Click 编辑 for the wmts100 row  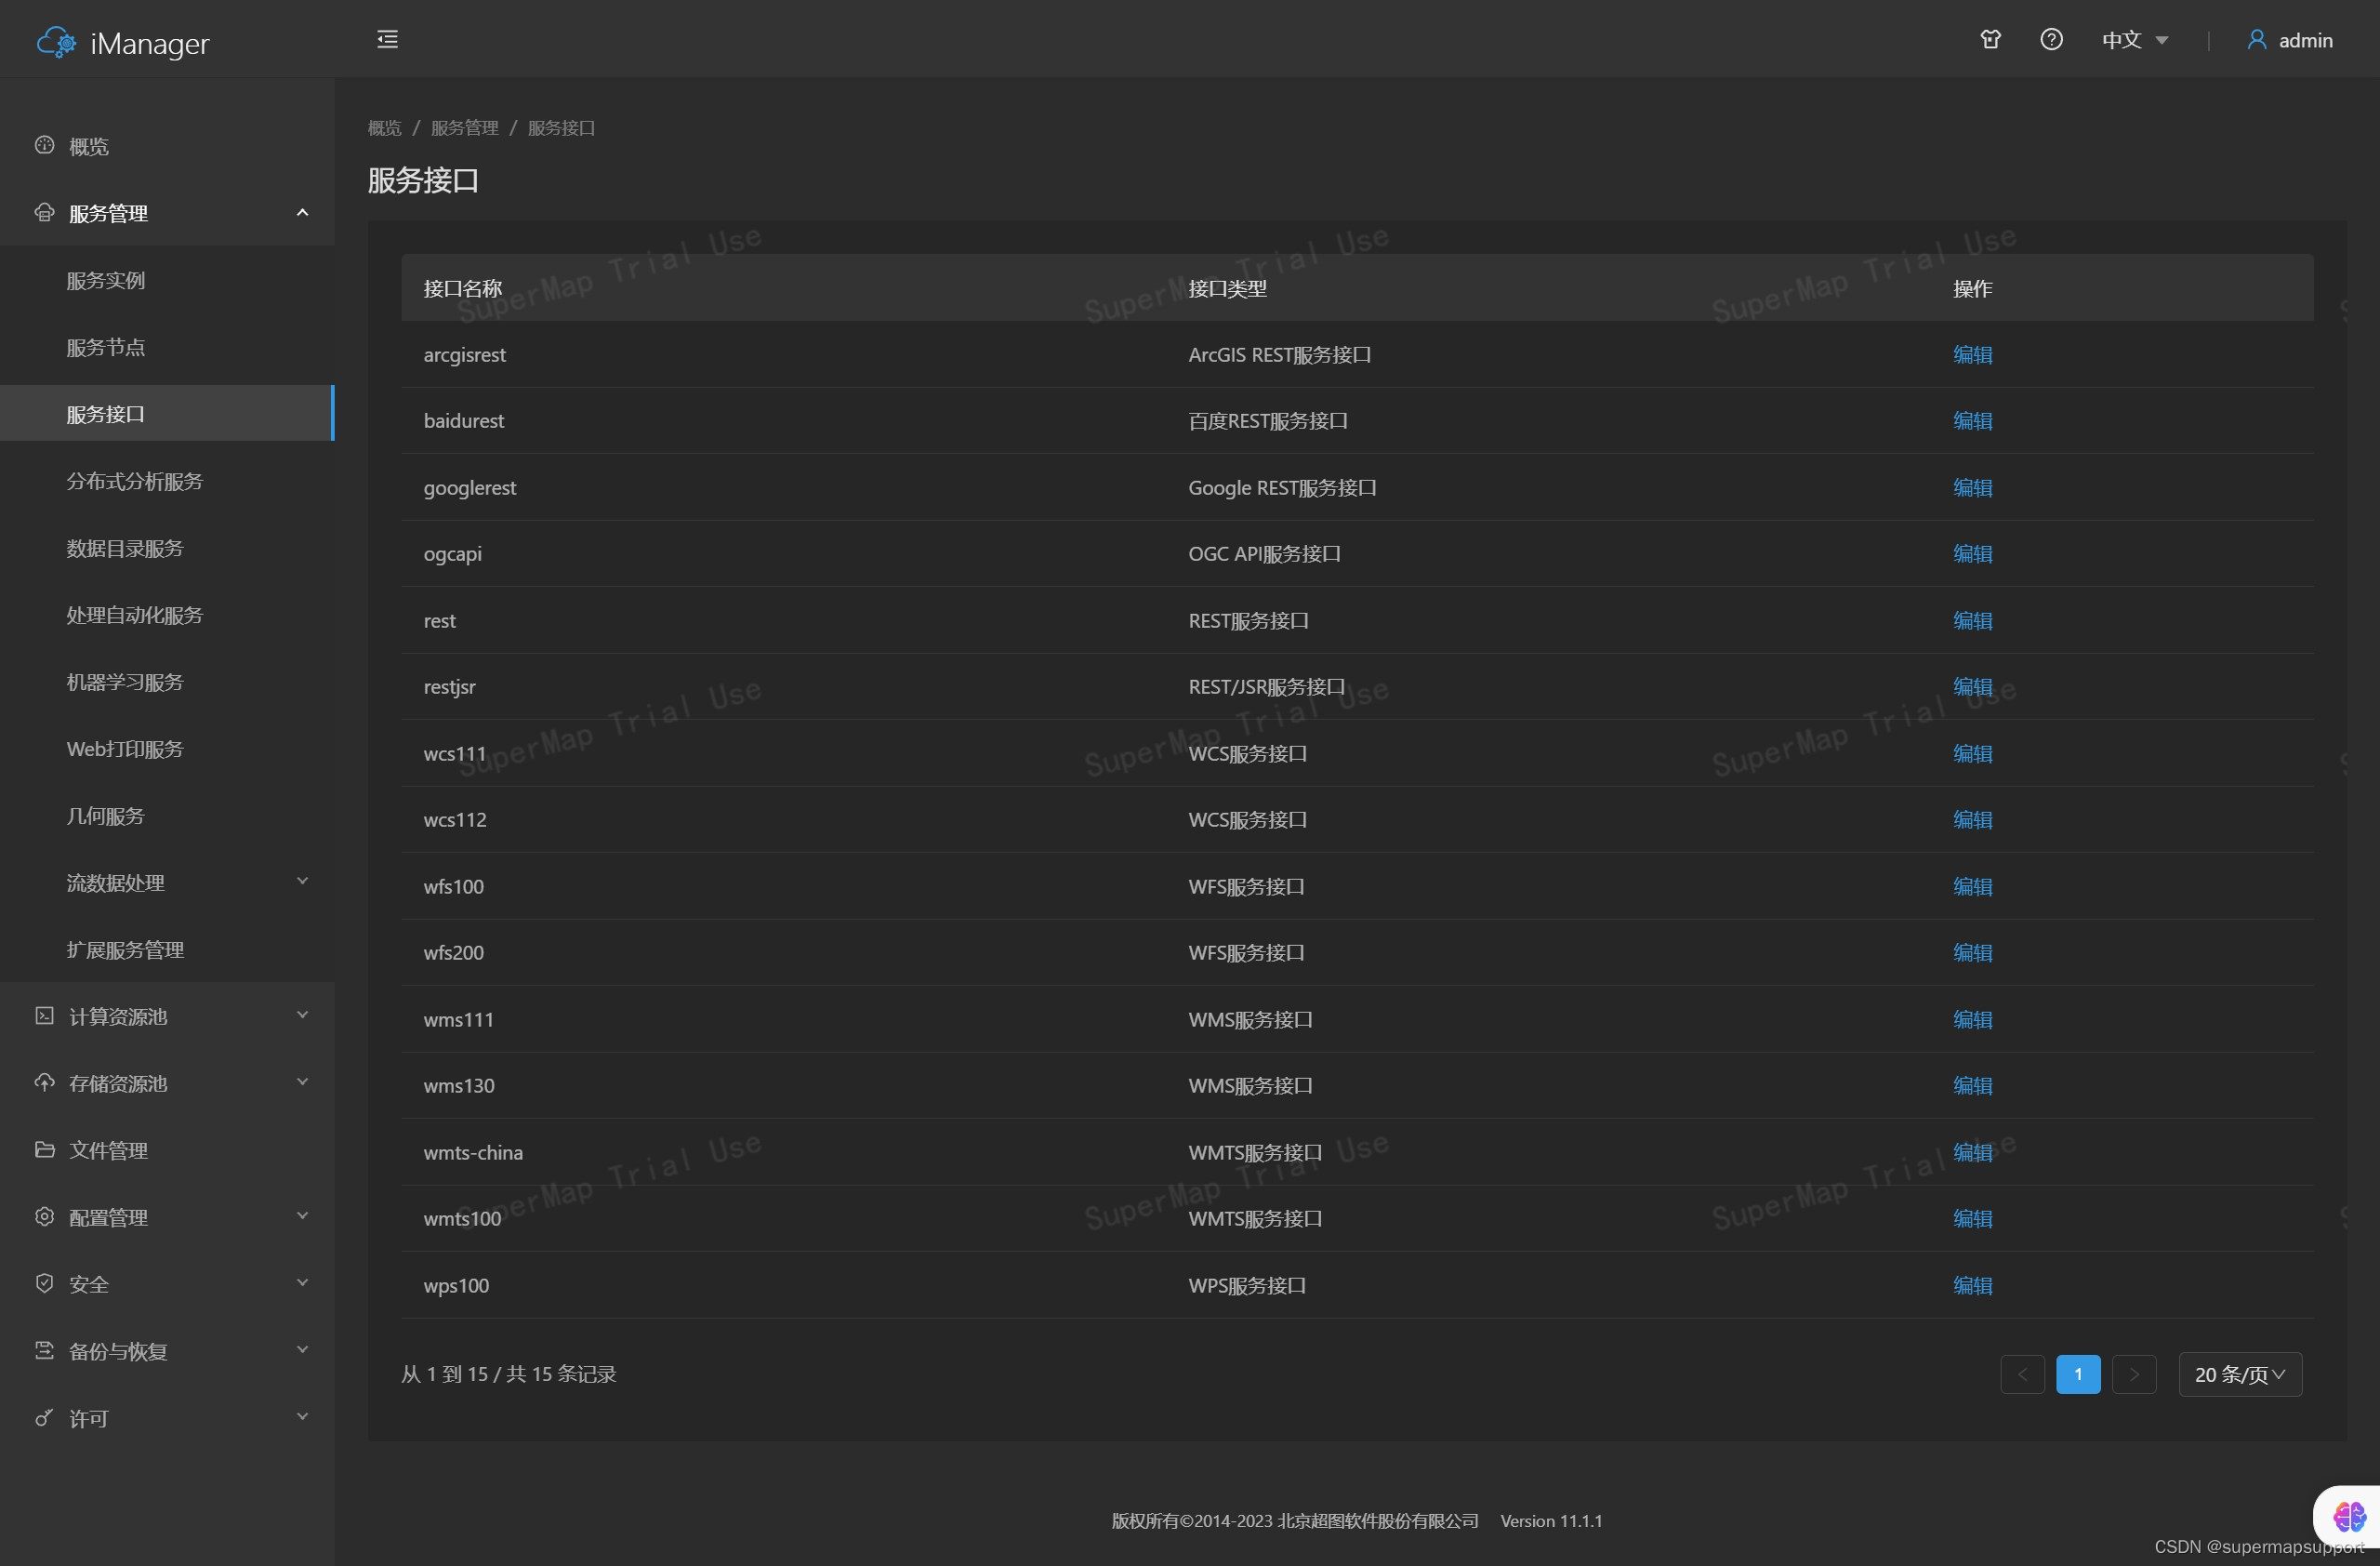click(x=1972, y=1218)
